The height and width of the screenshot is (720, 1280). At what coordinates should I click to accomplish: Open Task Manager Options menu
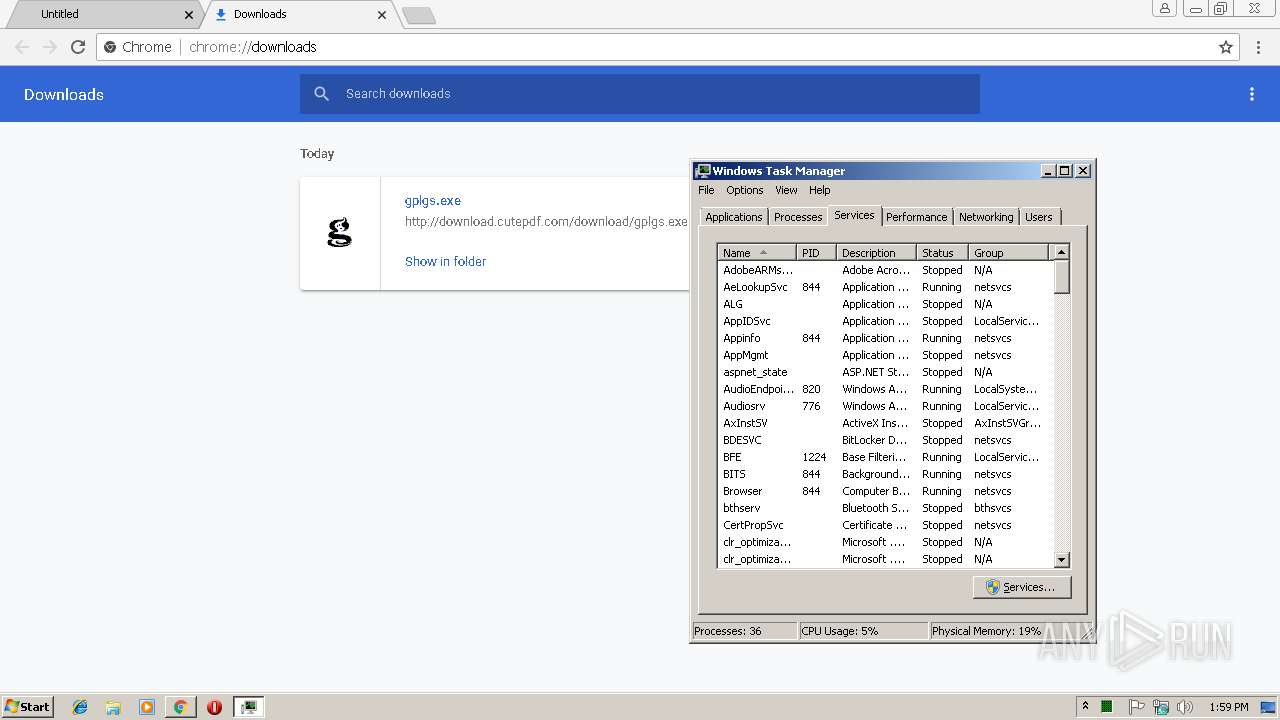coord(744,190)
